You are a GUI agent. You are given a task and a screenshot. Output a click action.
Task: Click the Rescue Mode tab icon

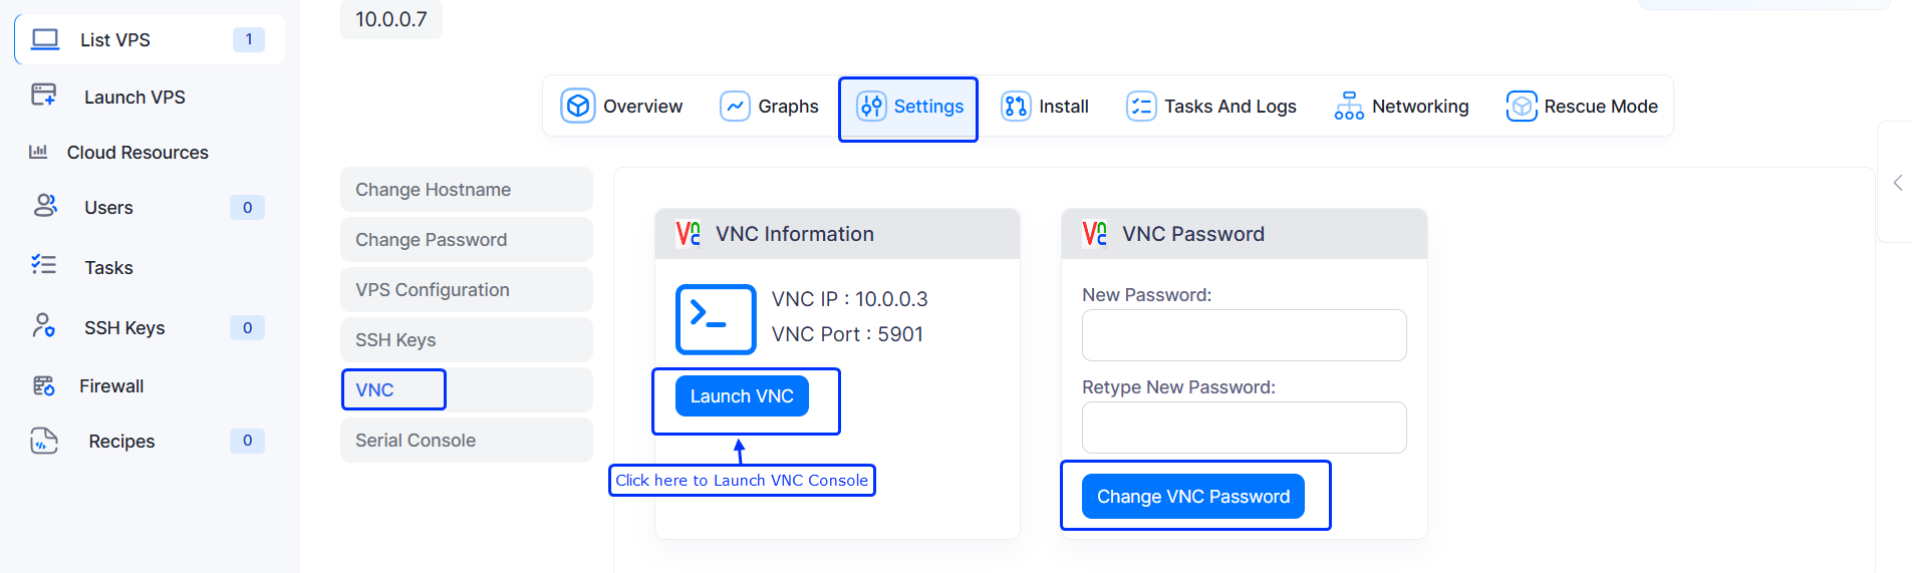pyautogui.click(x=1521, y=106)
